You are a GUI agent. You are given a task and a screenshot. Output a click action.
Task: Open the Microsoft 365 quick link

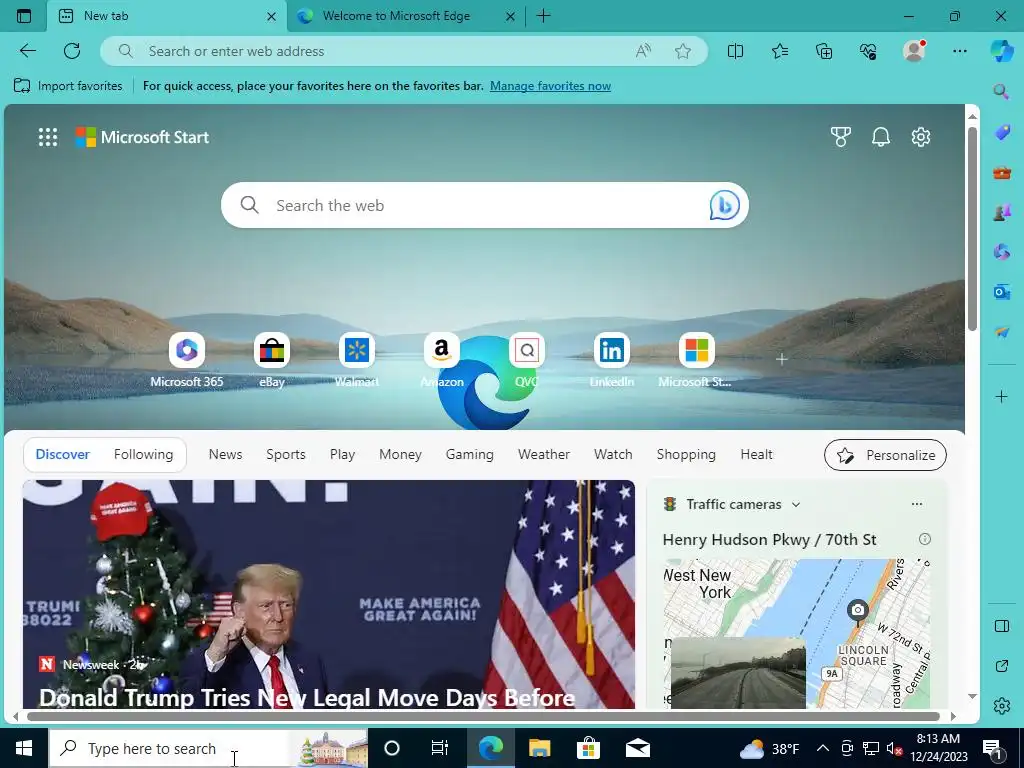tap(187, 360)
